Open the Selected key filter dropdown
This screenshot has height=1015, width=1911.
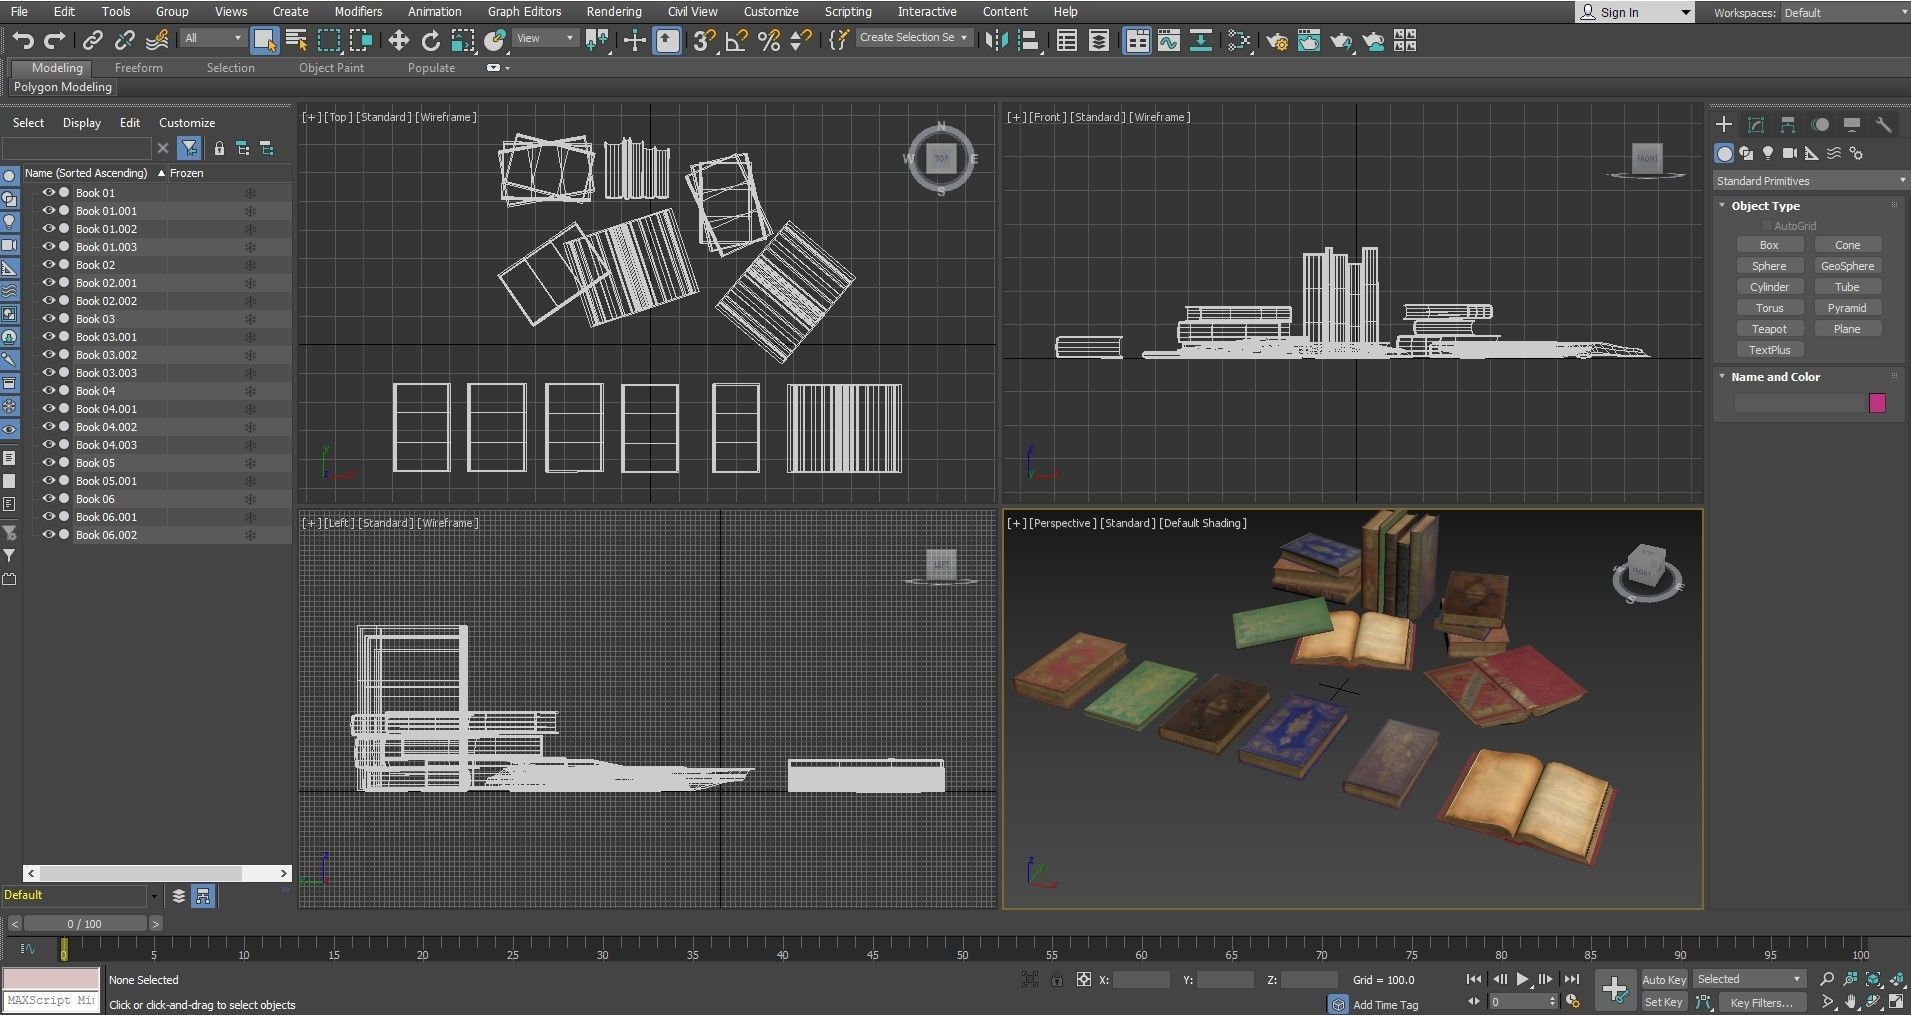pos(1749,979)
